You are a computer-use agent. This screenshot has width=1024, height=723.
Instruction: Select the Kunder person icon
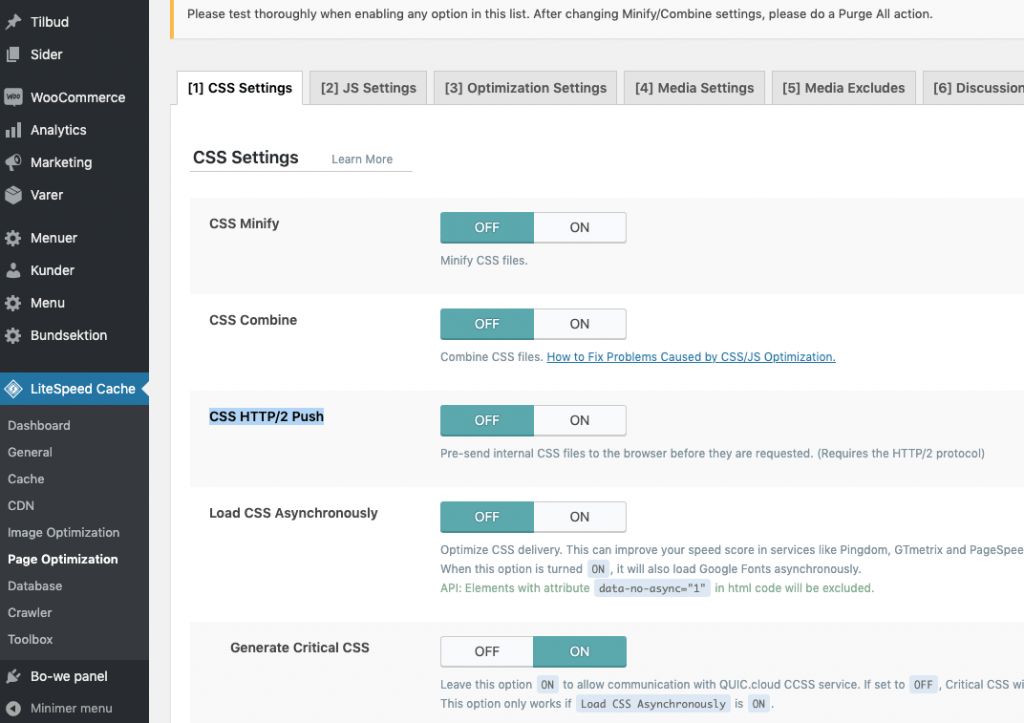12,270
